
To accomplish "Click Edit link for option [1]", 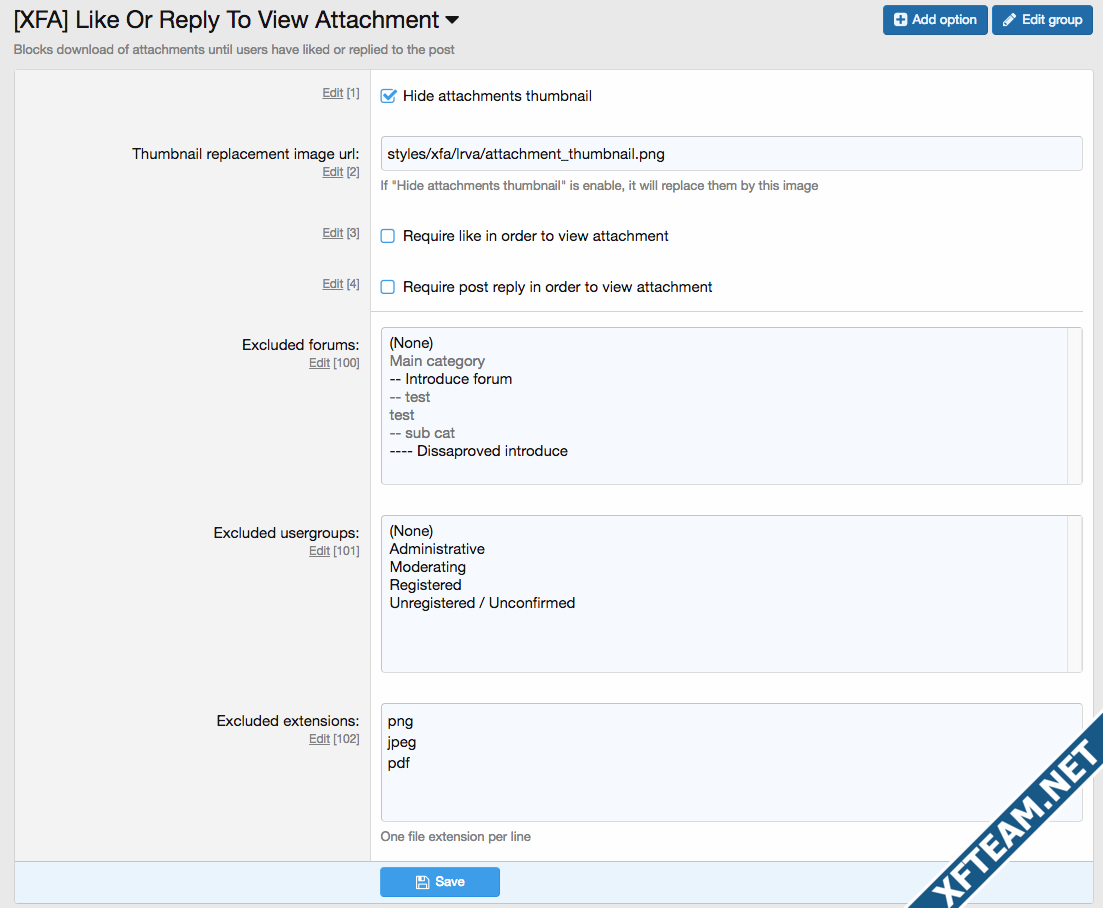I will pos(333,93).
